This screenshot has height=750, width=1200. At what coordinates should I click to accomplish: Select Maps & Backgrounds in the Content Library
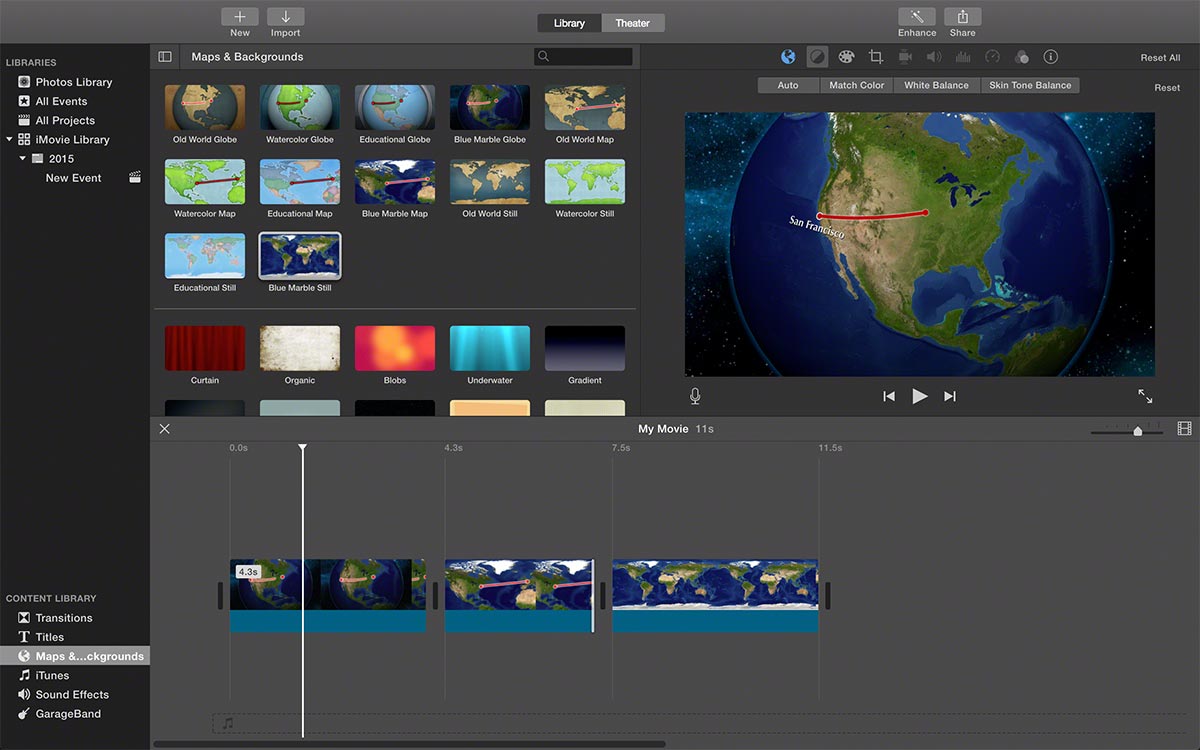click(x=75, y=656)
